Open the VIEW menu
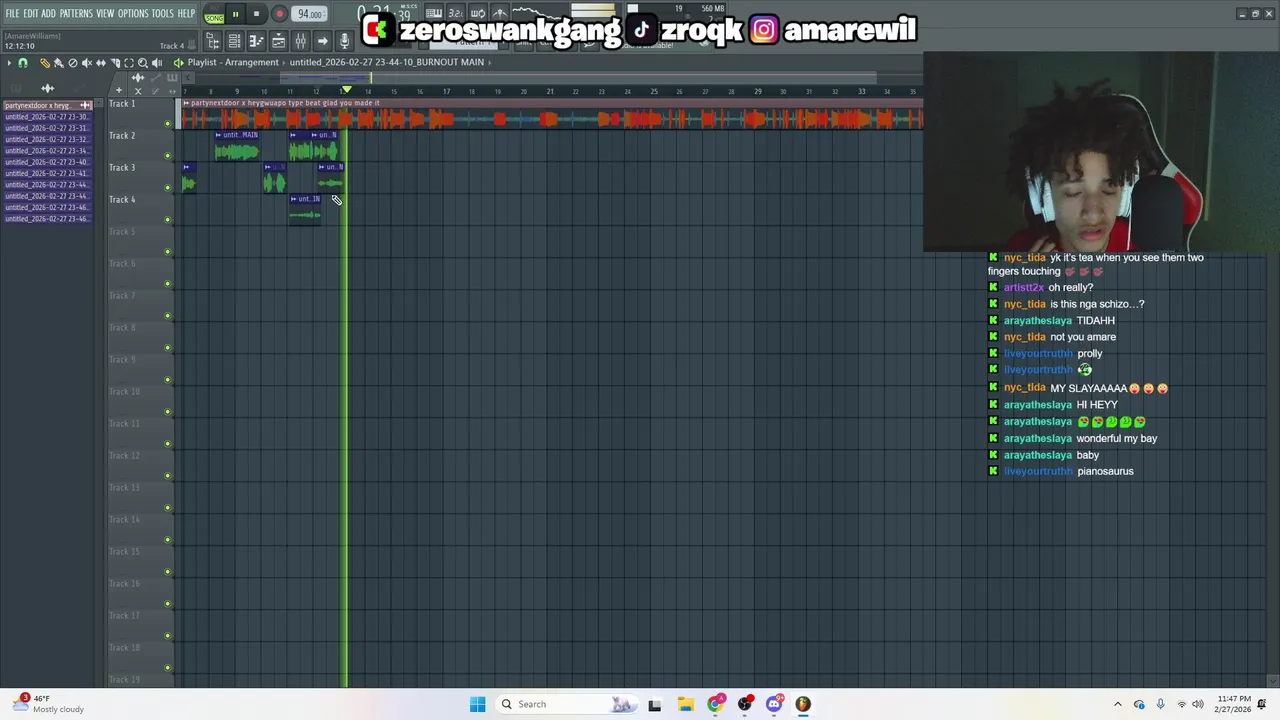 [x=105, y=13]
